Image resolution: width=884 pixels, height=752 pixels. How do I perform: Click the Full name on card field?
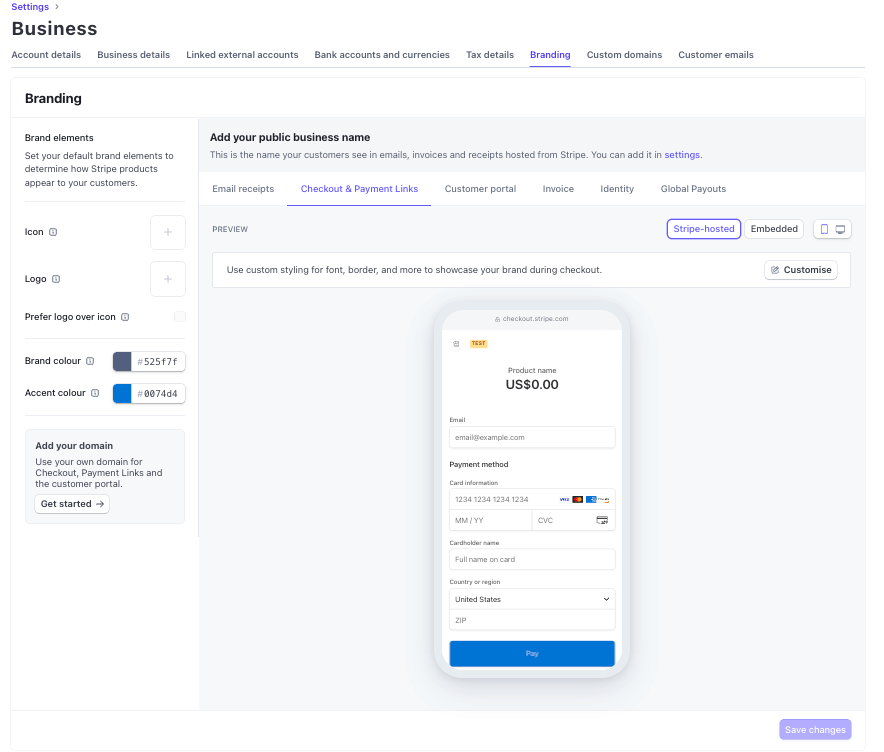532,559
